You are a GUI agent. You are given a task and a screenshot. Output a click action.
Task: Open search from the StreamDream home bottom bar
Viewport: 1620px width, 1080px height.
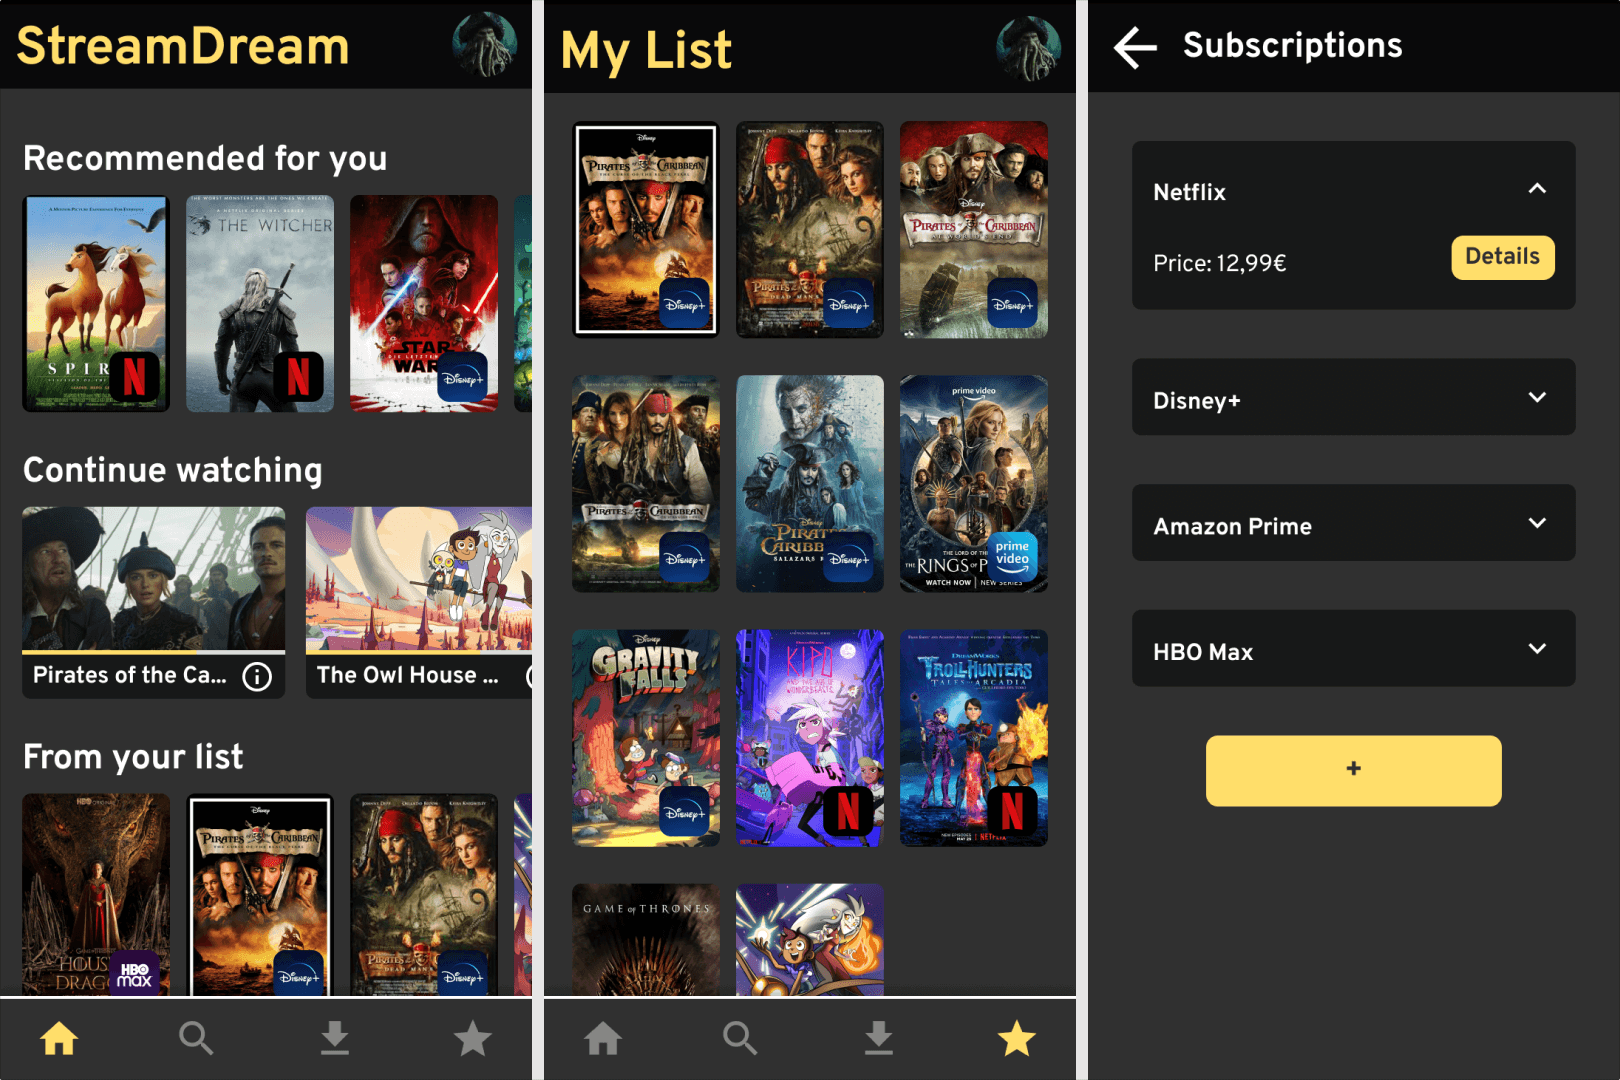pyautogui.click(x=196, y=1039)
